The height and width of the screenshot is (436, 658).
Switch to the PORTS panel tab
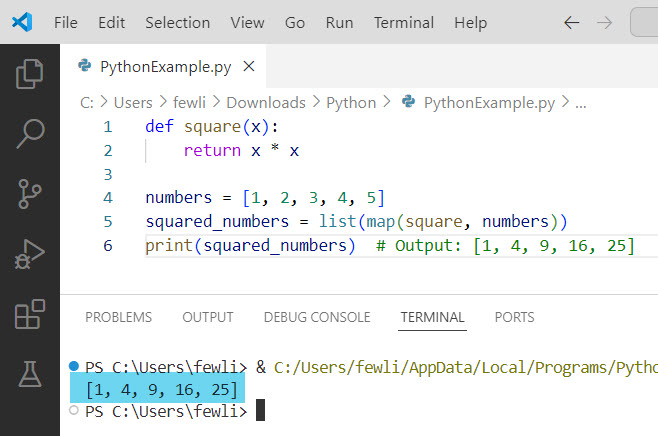click(x=514, y=317)
